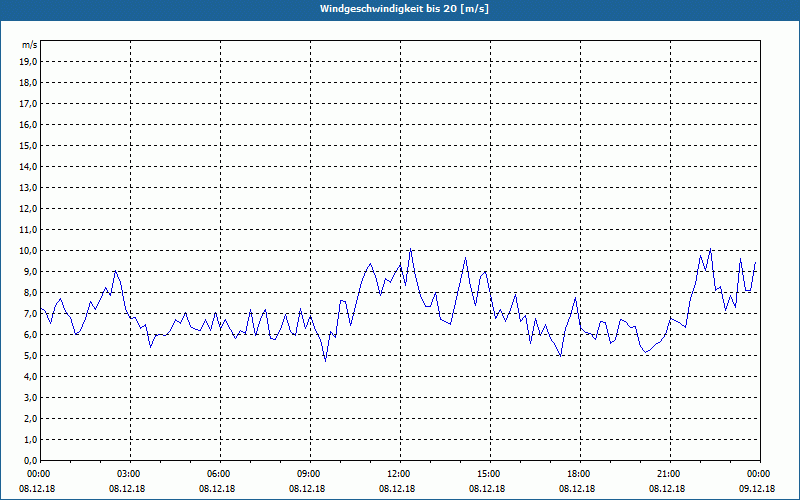Click the 08.12.18 date under 21:00
The image size is (800, 500).
(667, 488)
